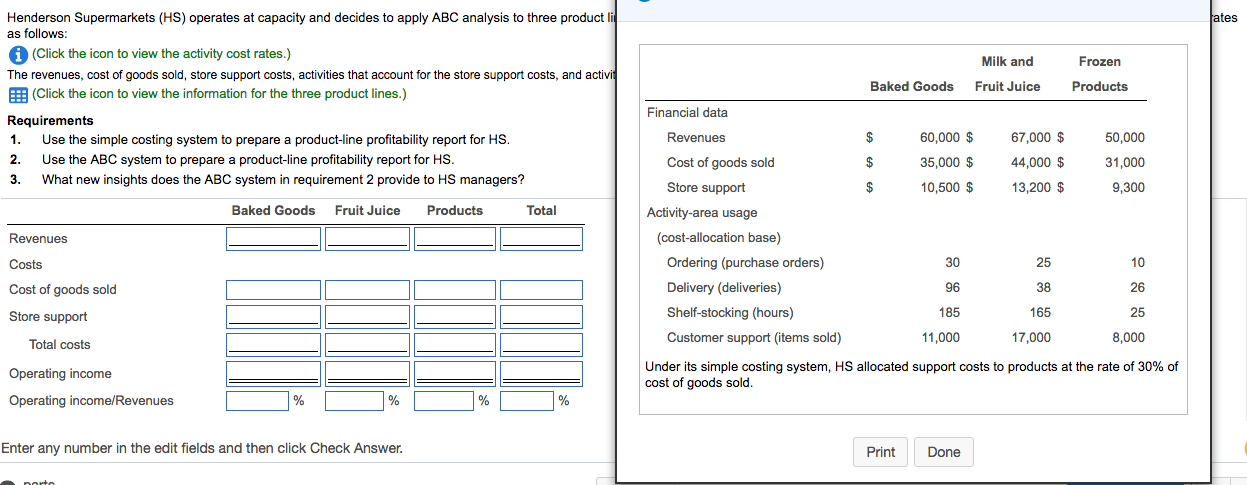Select the Operating income/Revenues percent Baked Goods field
The width and height of the screenshot is (1247, 485).
pos(258,401)
